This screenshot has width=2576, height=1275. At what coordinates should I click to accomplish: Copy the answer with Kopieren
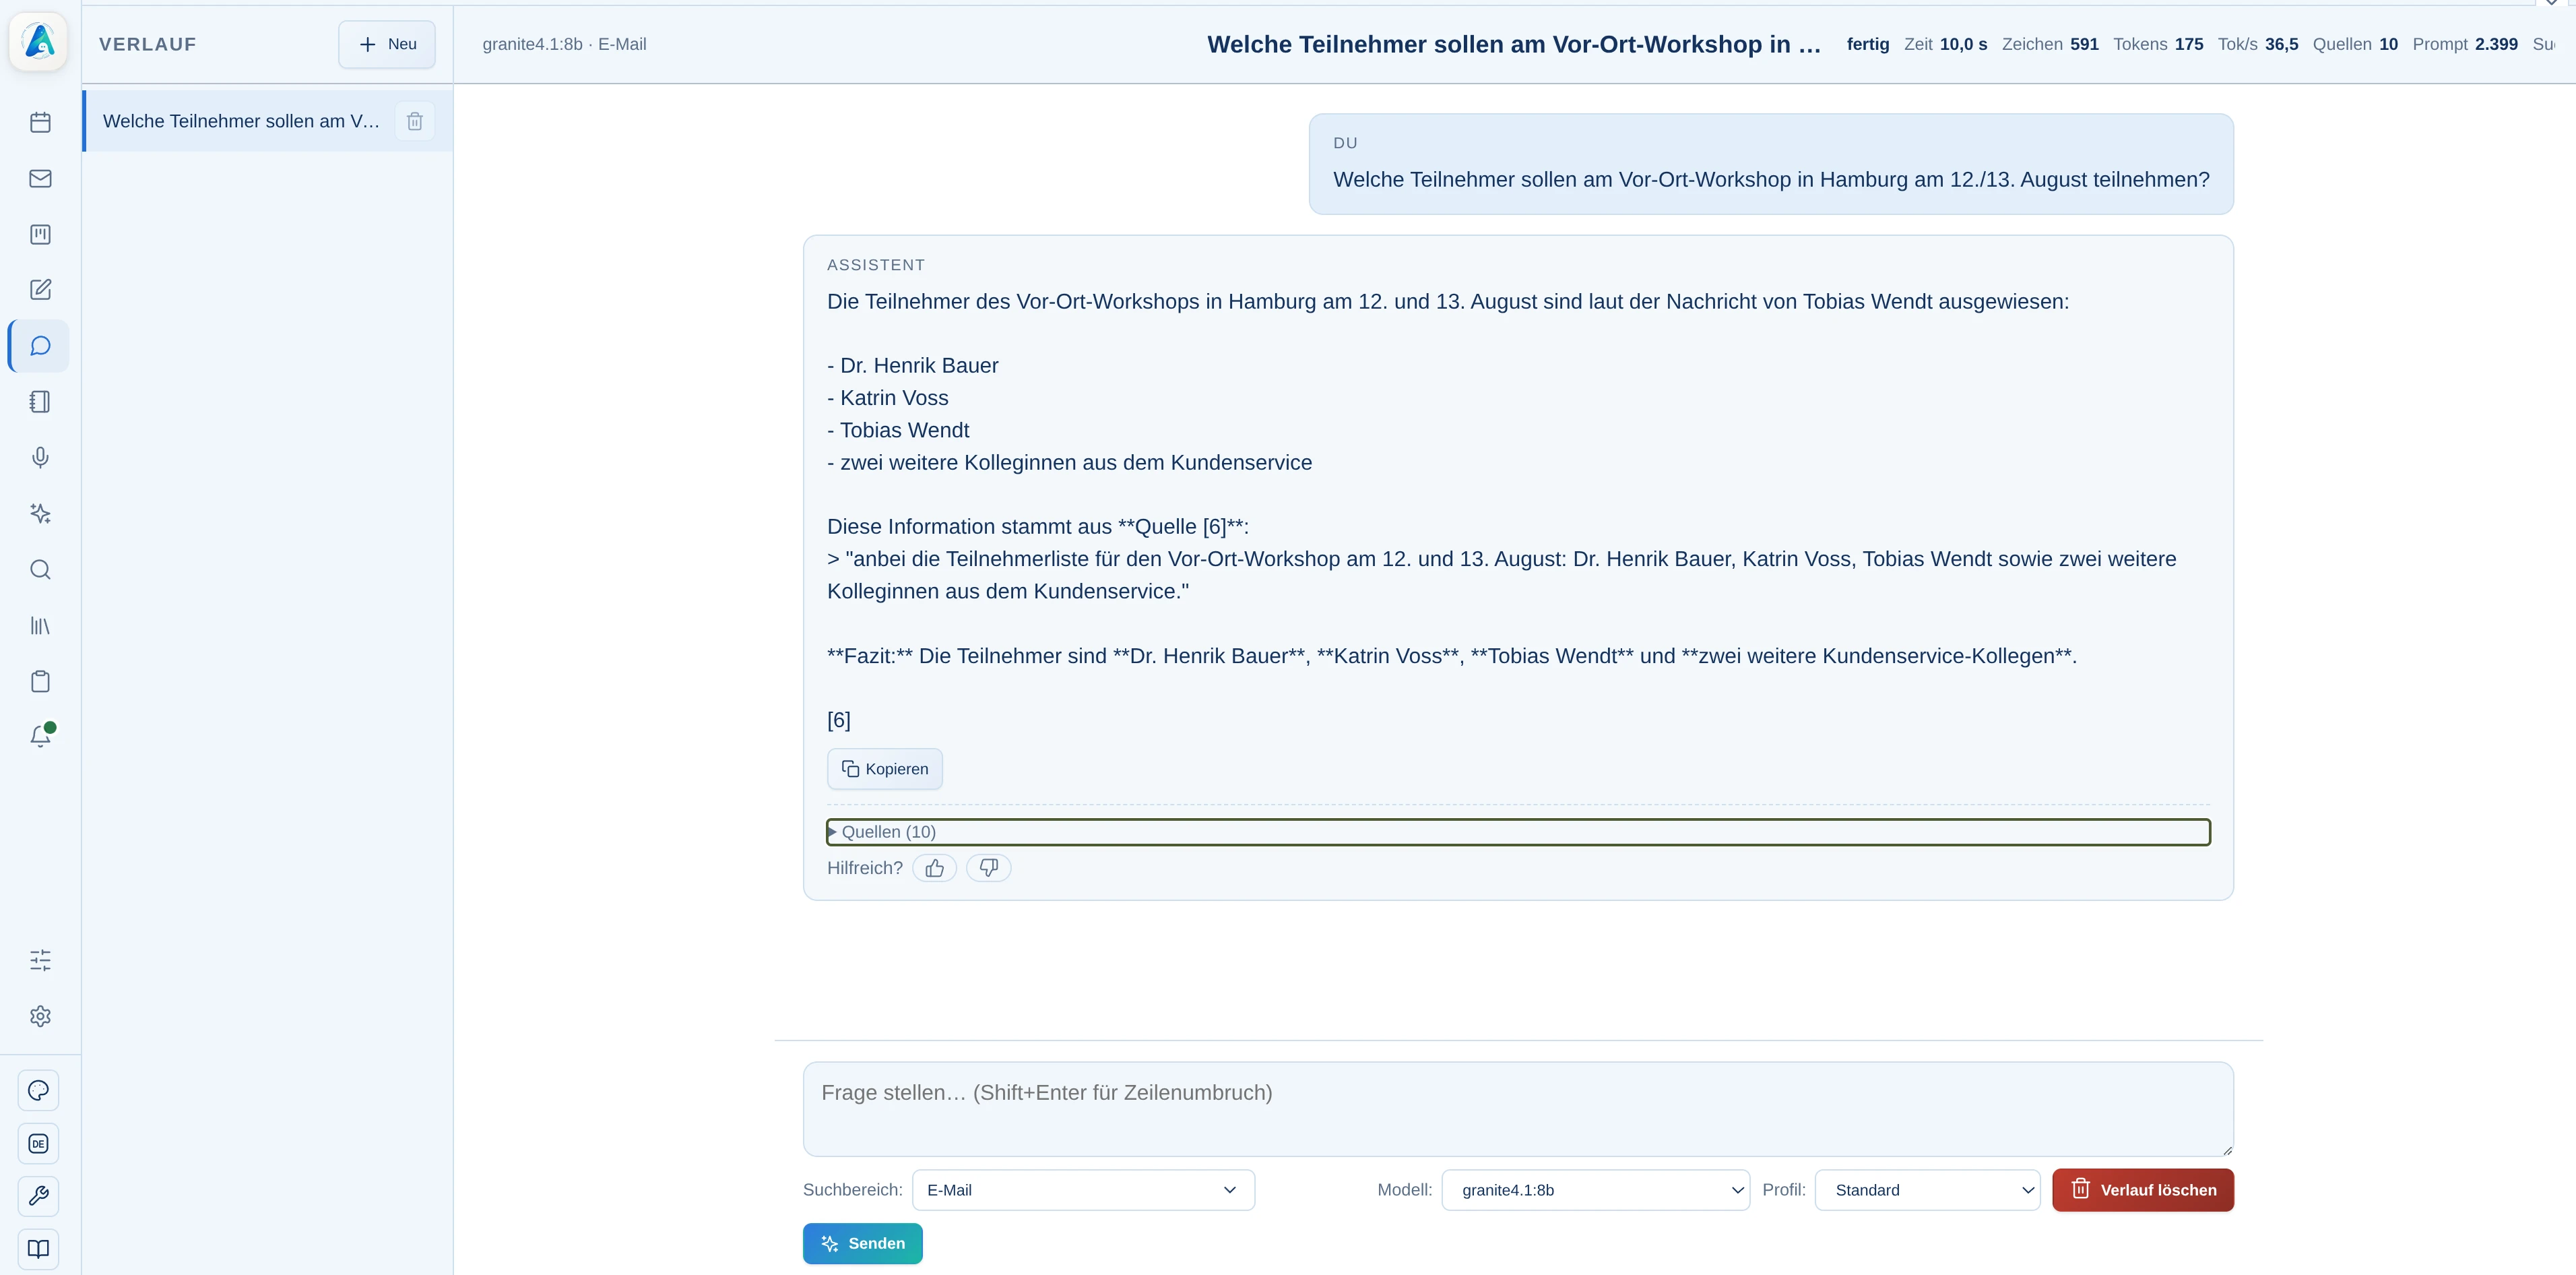pyautogui.click(x=885, y=769)
